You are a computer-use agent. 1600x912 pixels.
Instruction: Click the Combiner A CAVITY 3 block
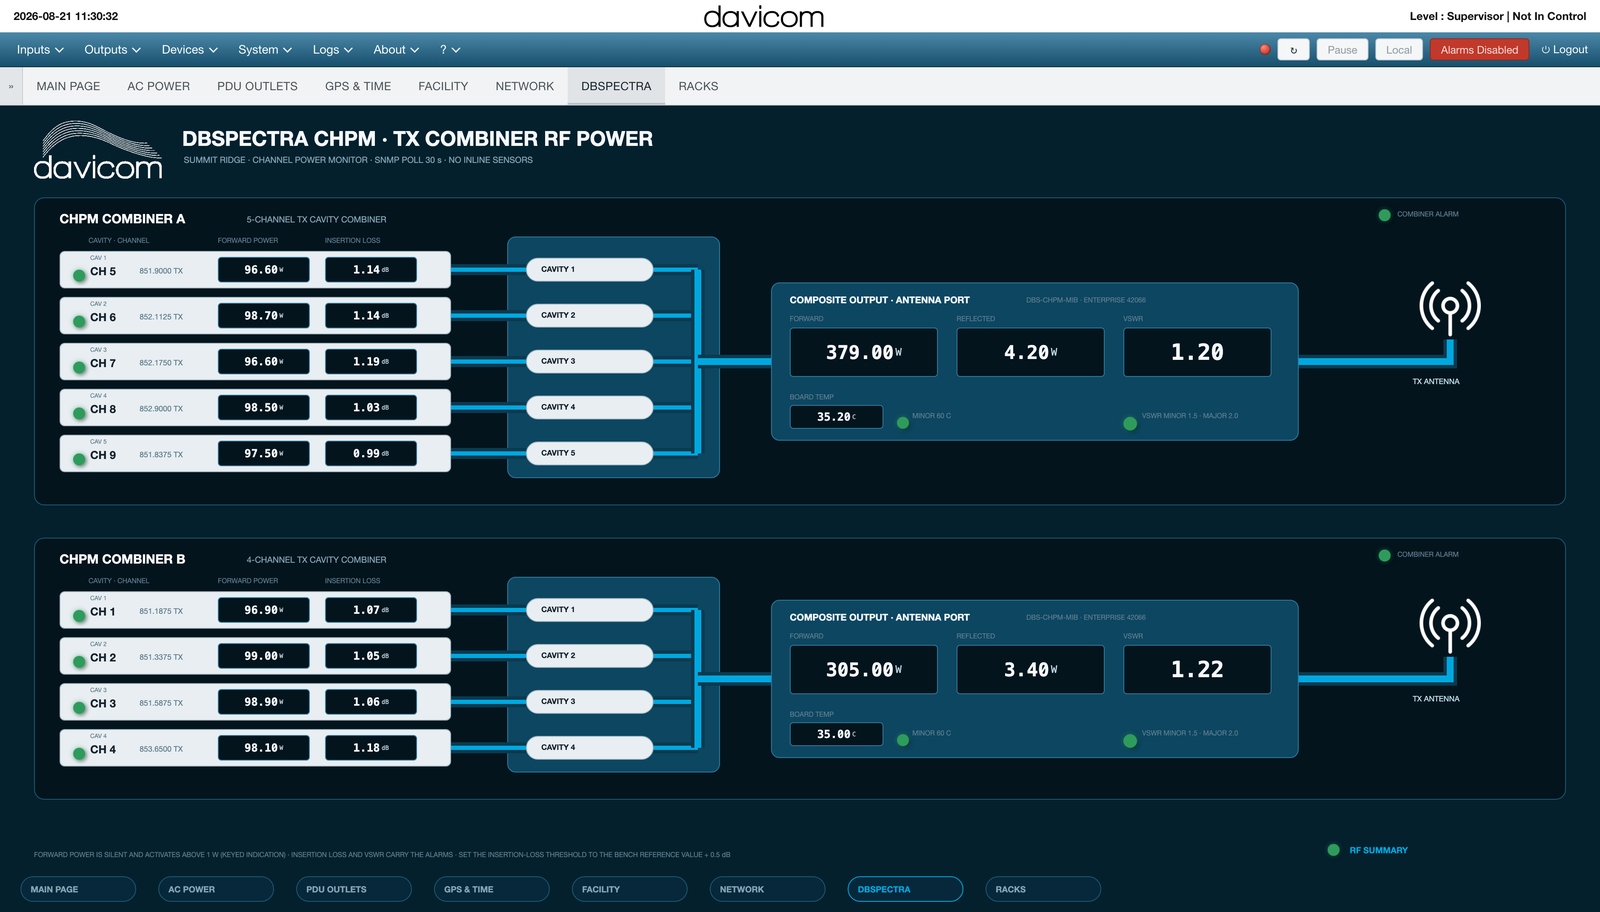click(589, 361)
